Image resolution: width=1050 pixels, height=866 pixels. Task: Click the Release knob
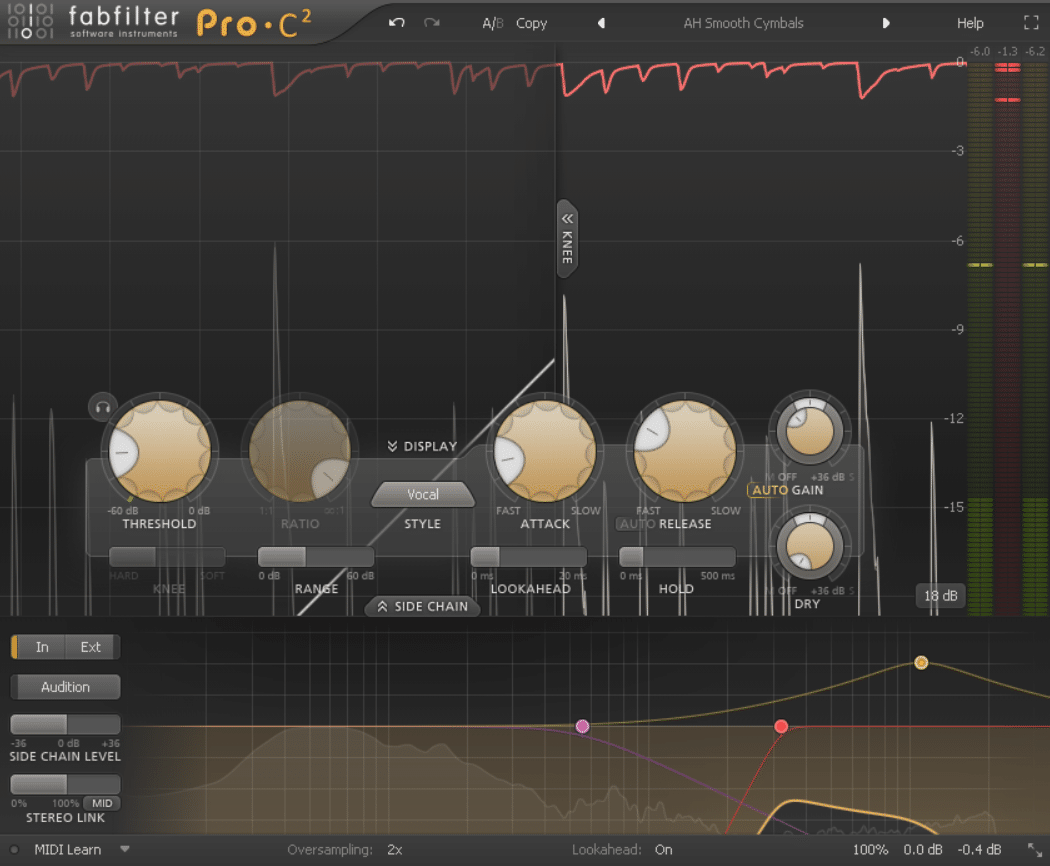tap(684, 451)
